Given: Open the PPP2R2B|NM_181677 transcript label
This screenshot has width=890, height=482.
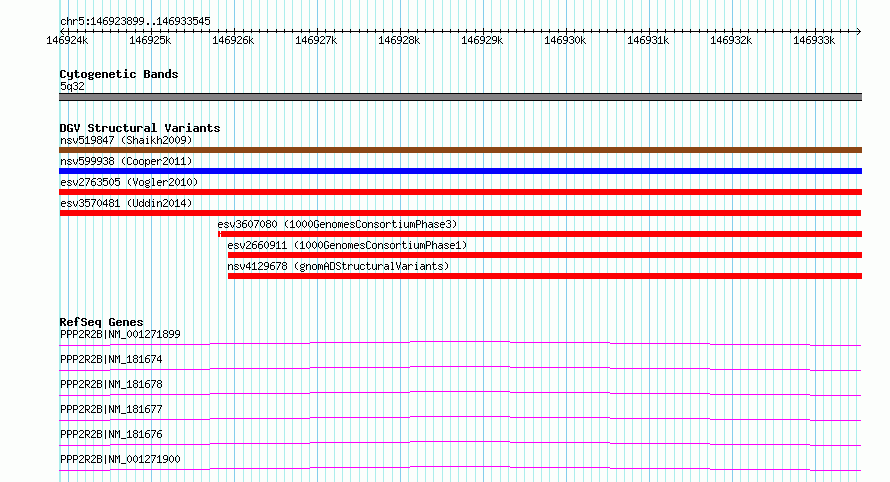Looking at the screenshot, I should [x=111, y=409].
